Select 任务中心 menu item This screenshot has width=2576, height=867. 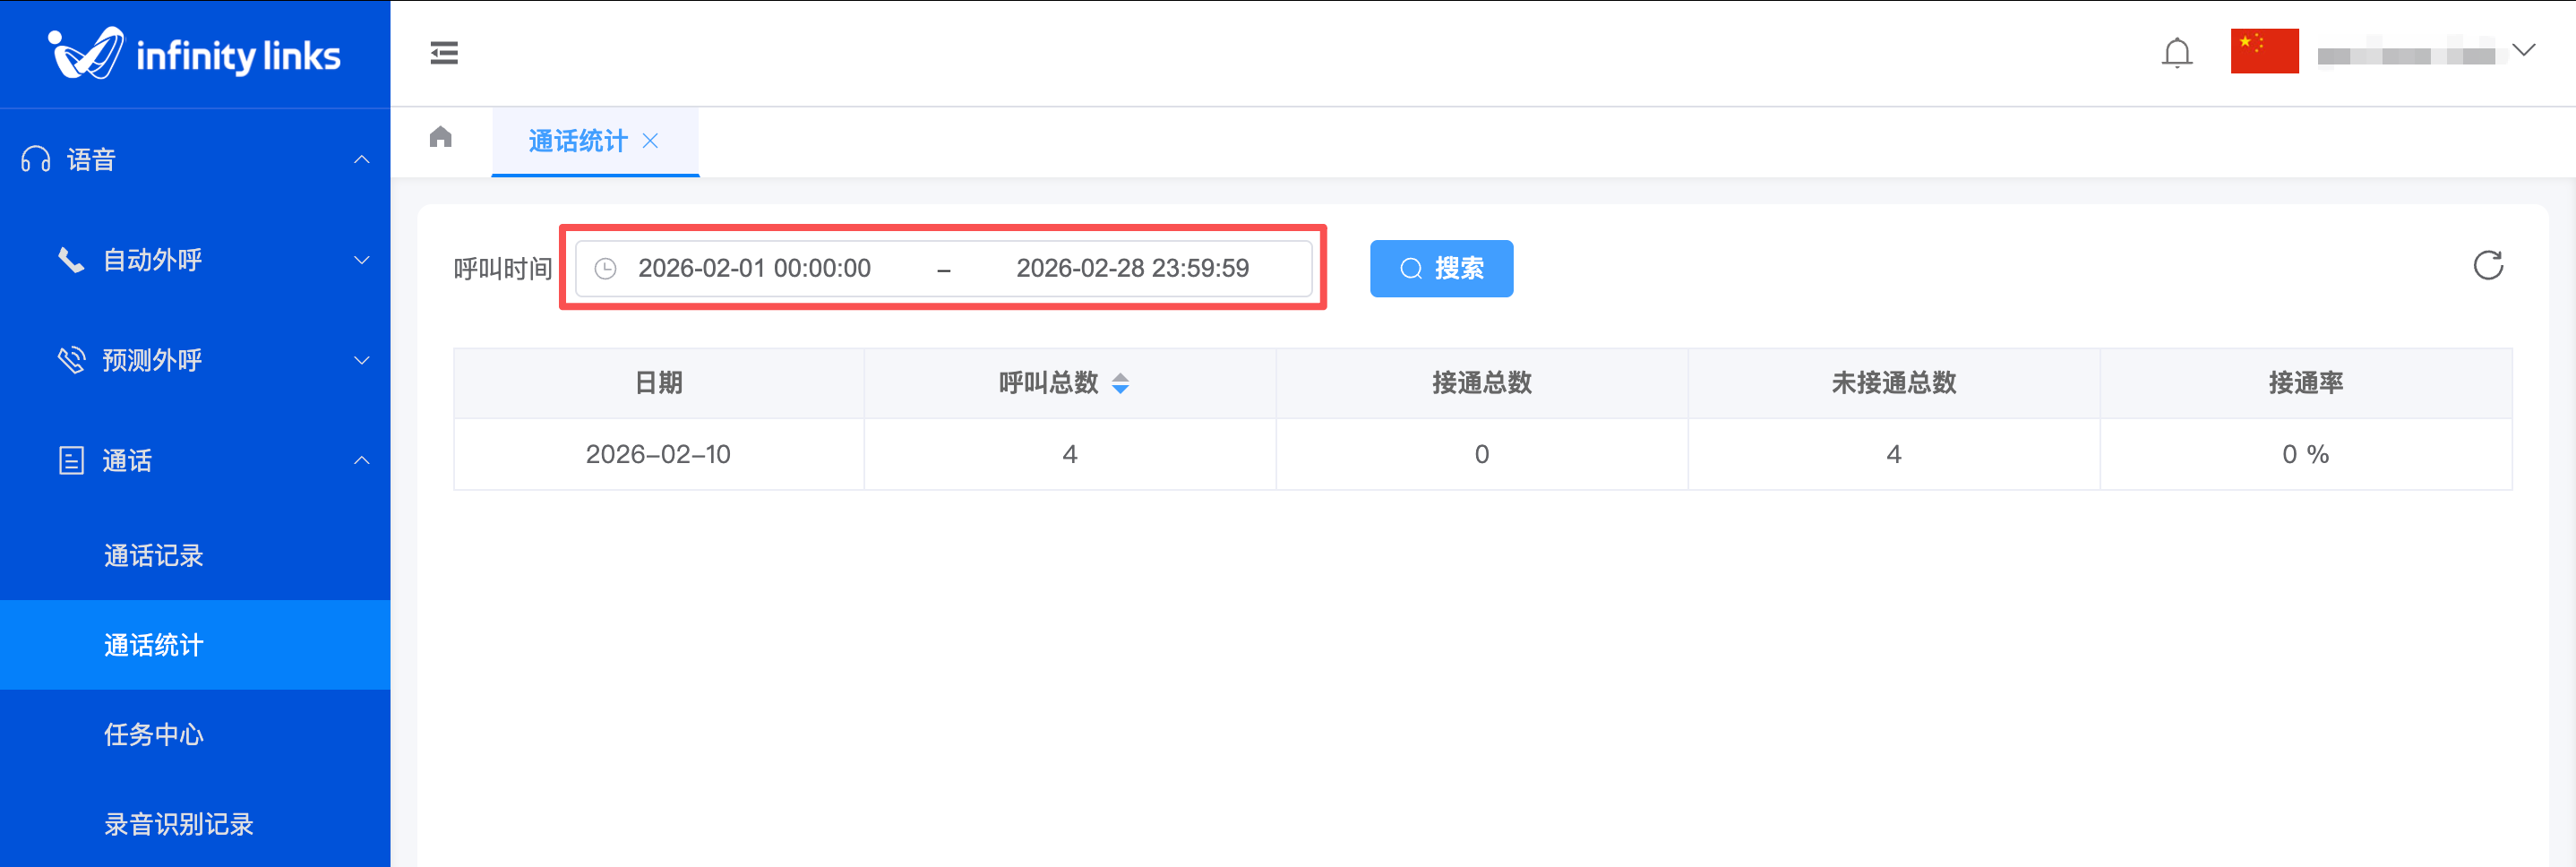(x=154, y=734)
